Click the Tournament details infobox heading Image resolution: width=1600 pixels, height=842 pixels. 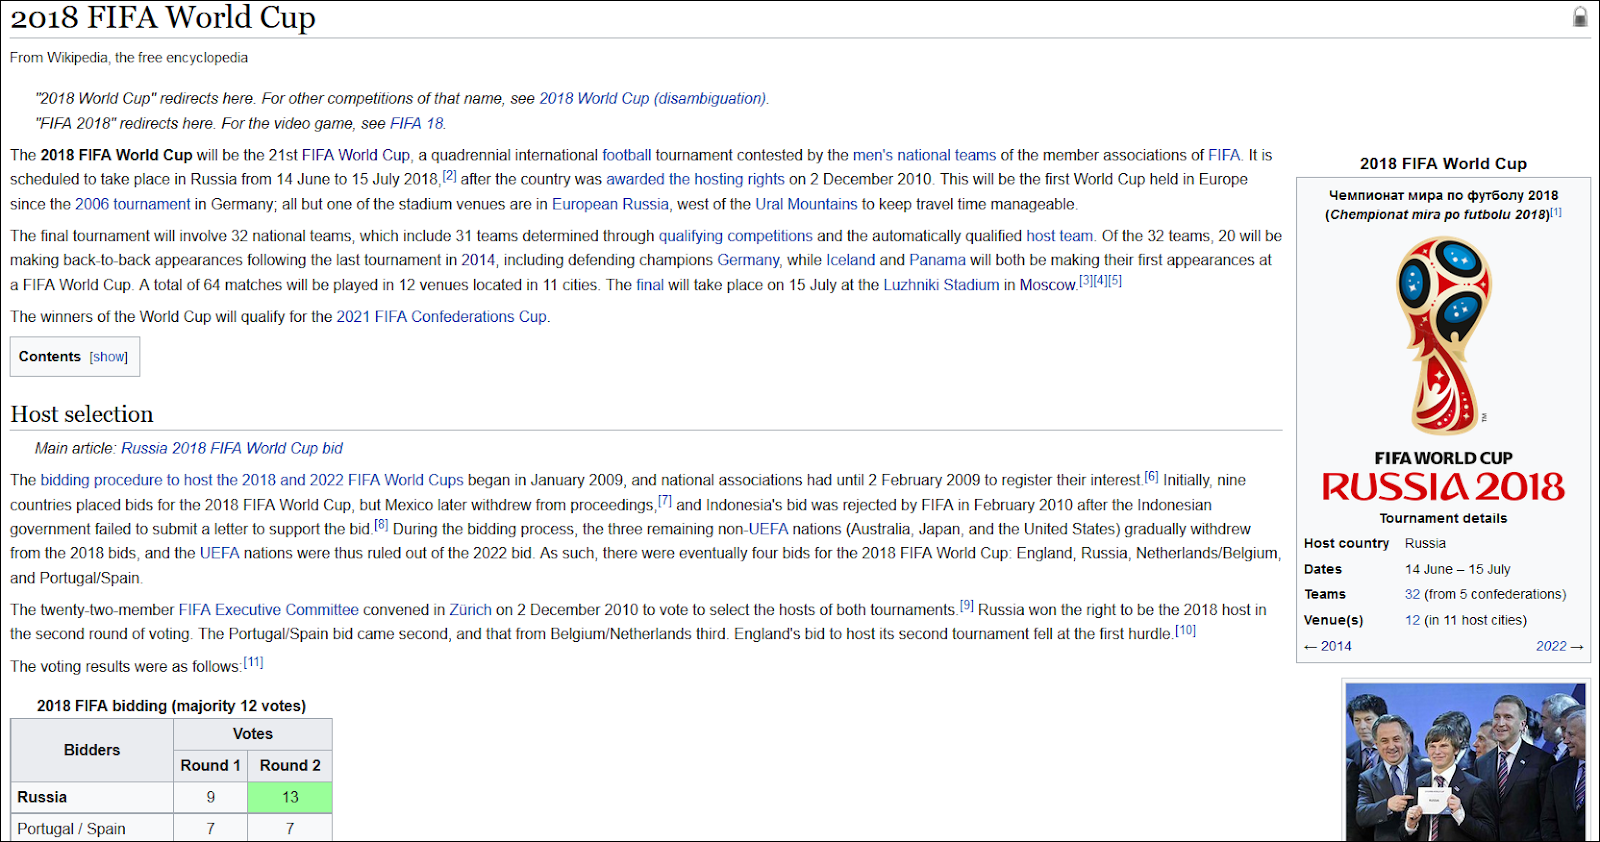[x=1443, y=518]
